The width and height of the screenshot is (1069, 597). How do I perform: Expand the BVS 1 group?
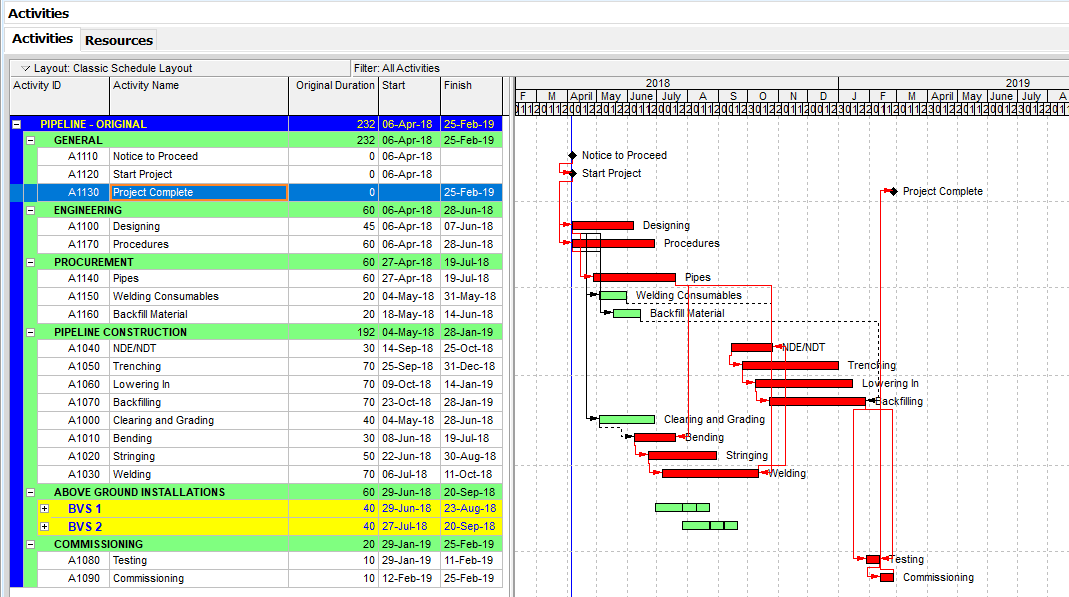pos(44,508)
